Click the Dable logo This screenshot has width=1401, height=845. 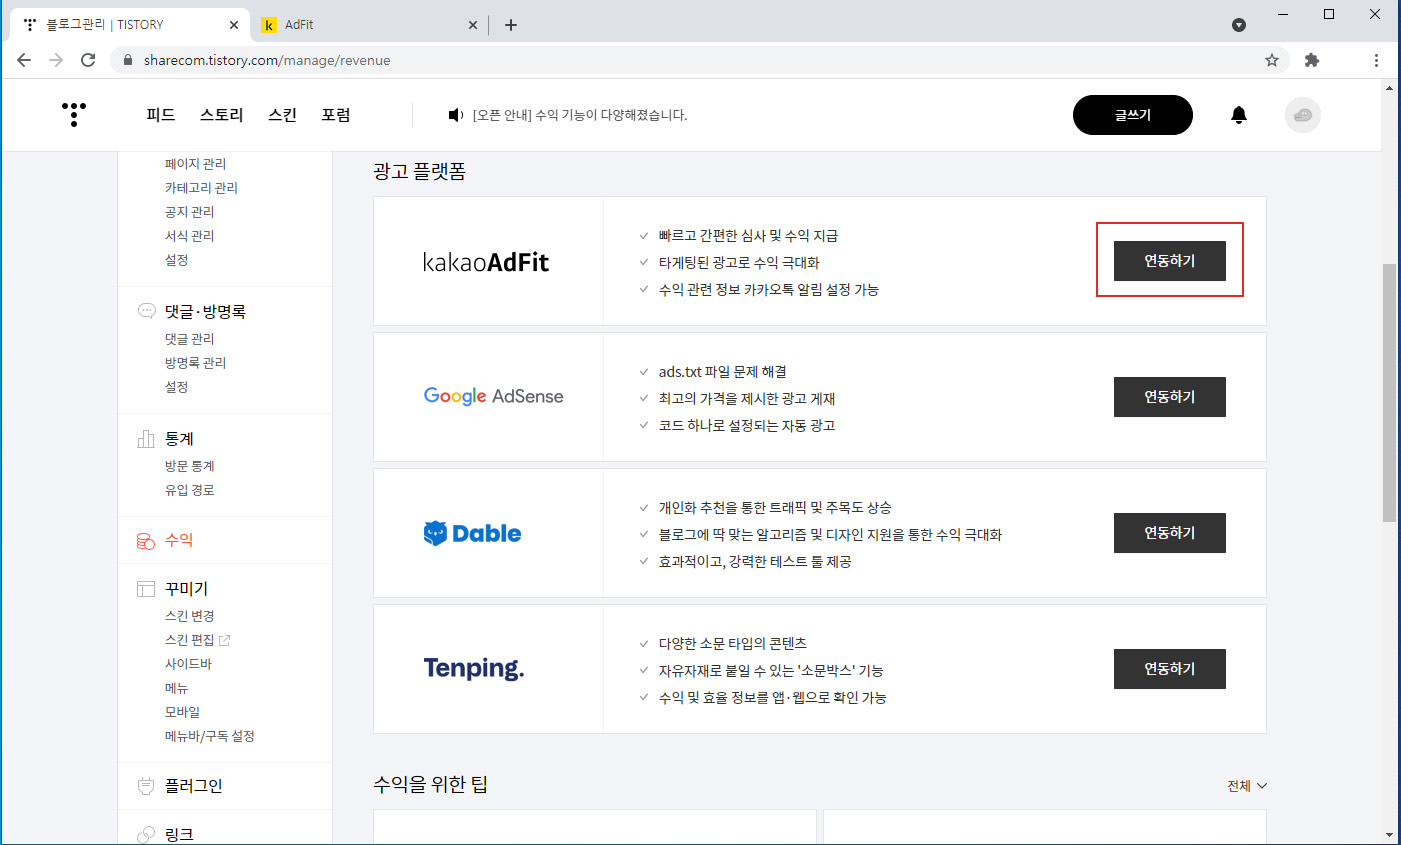pyautogui.click(x=472, y=533)
